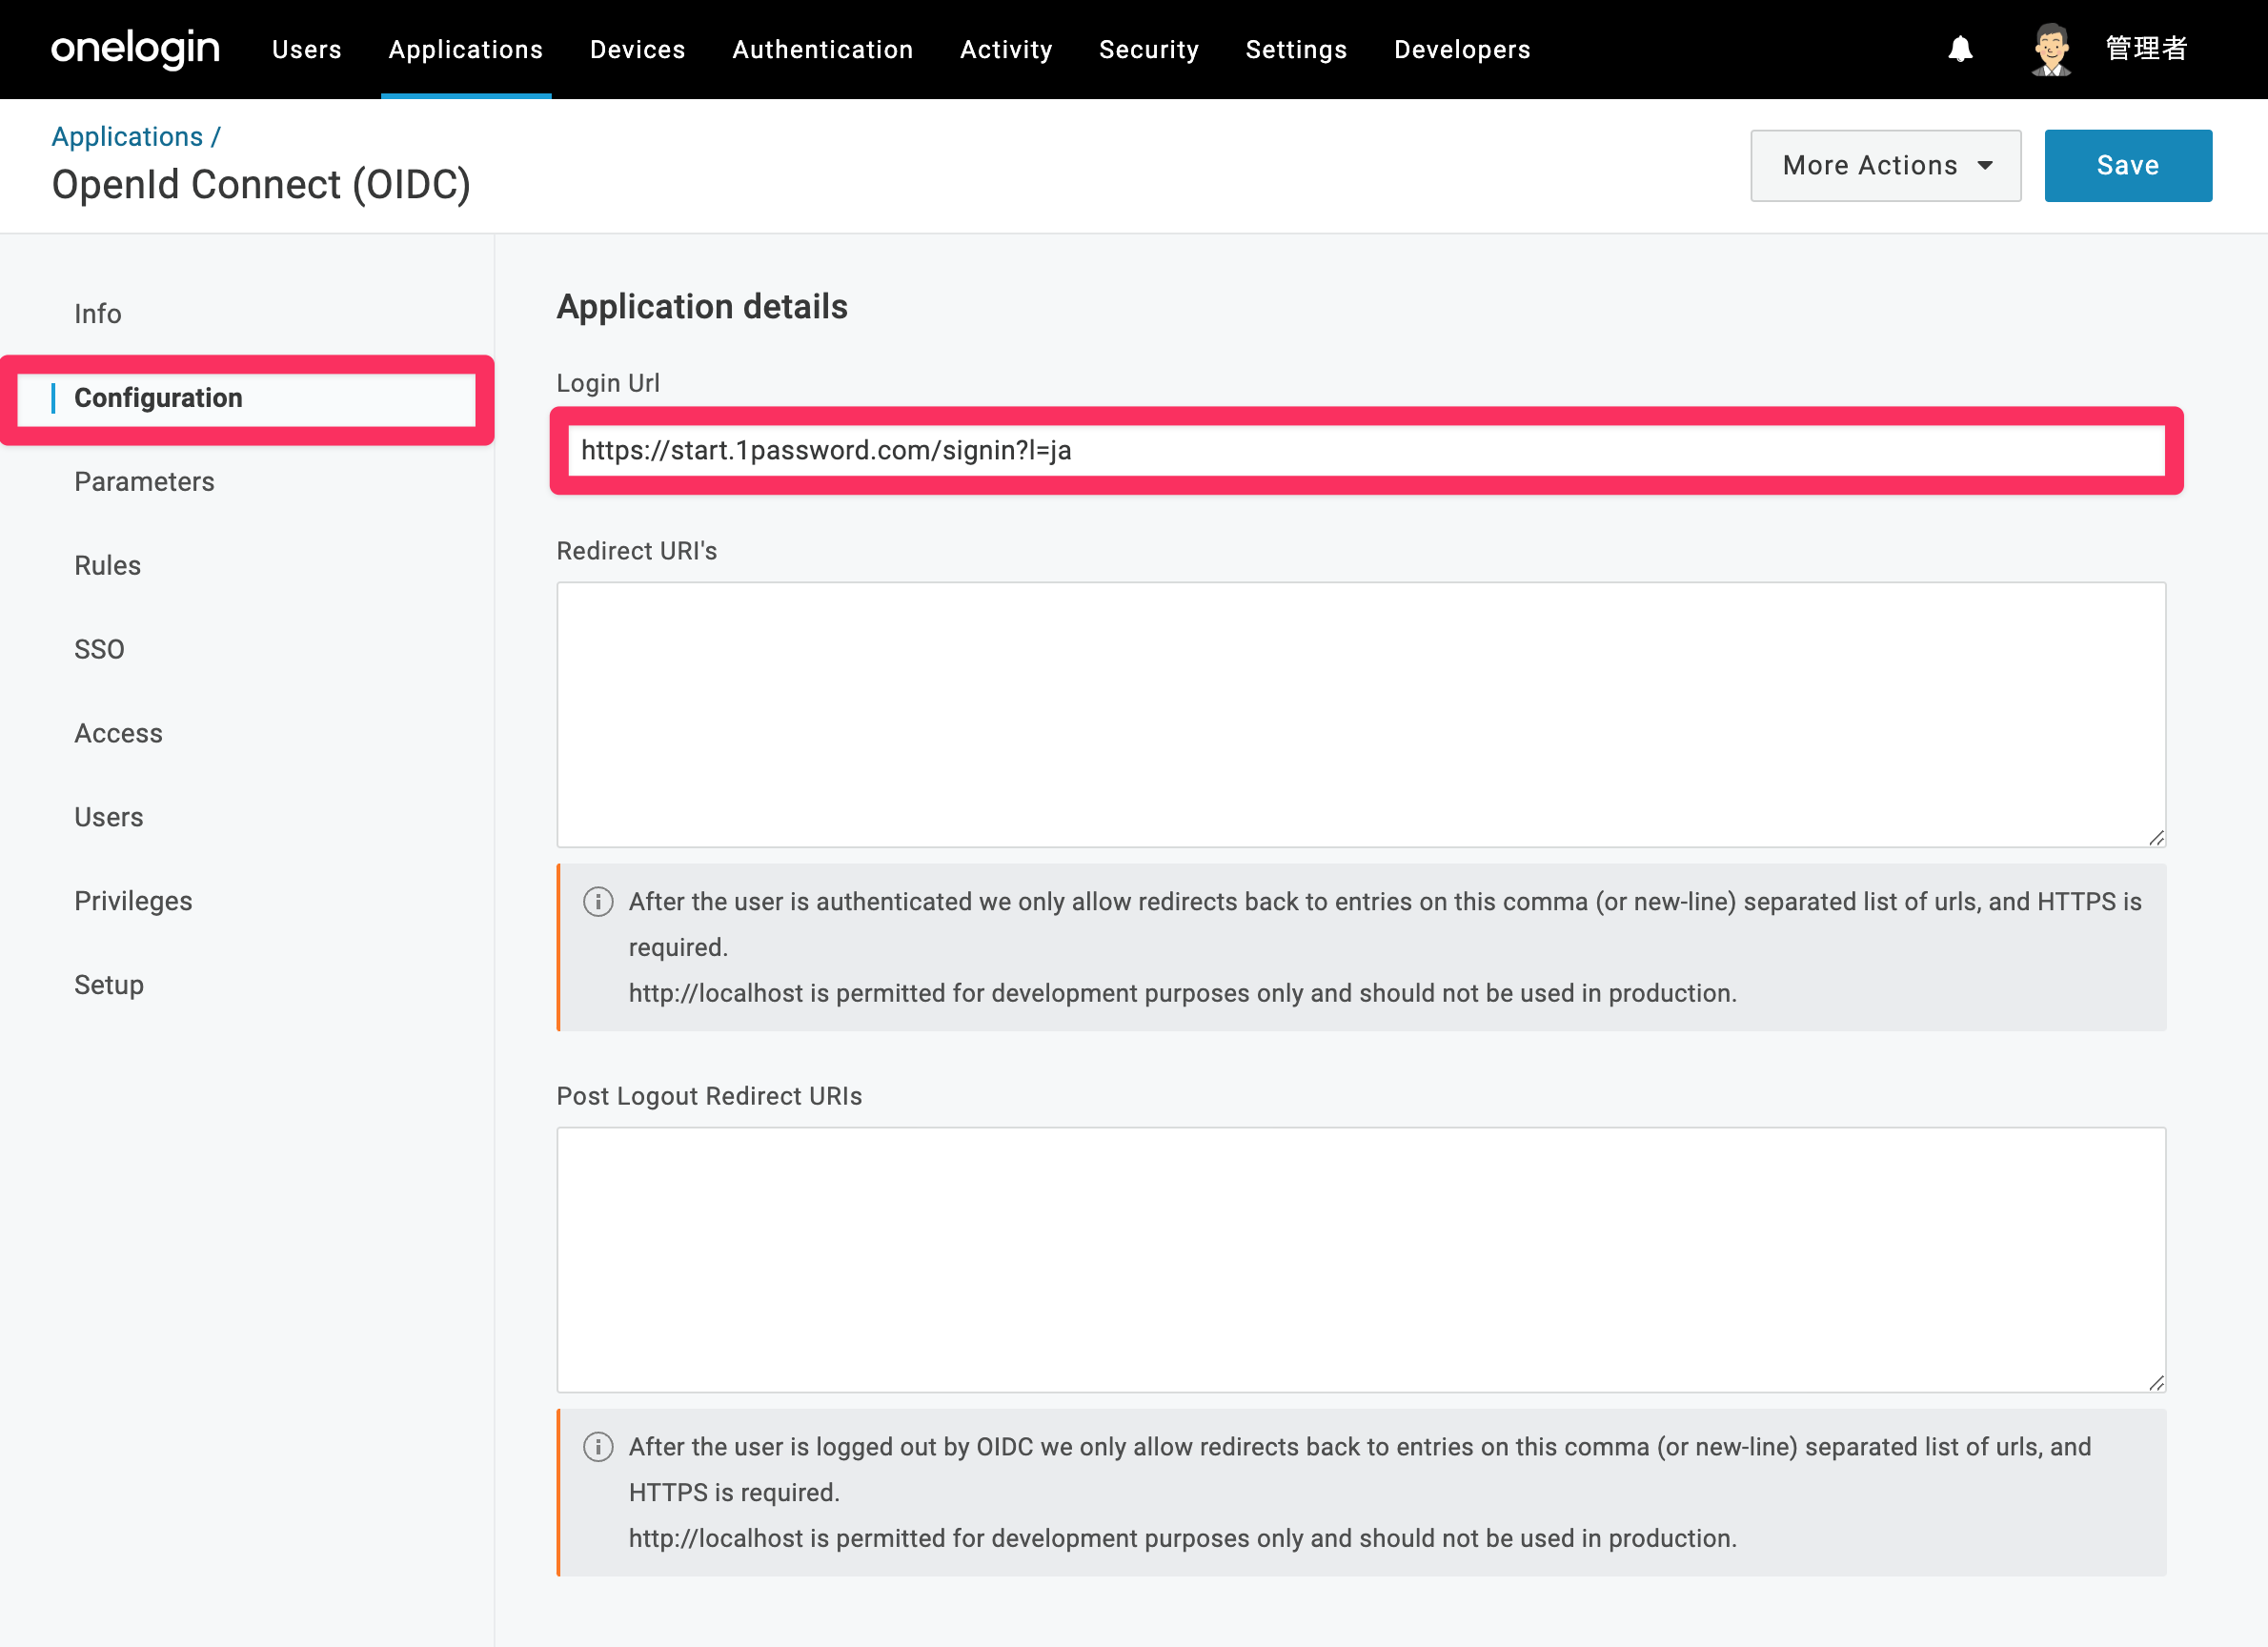Click the OneLogin logo

coord(135,49)
